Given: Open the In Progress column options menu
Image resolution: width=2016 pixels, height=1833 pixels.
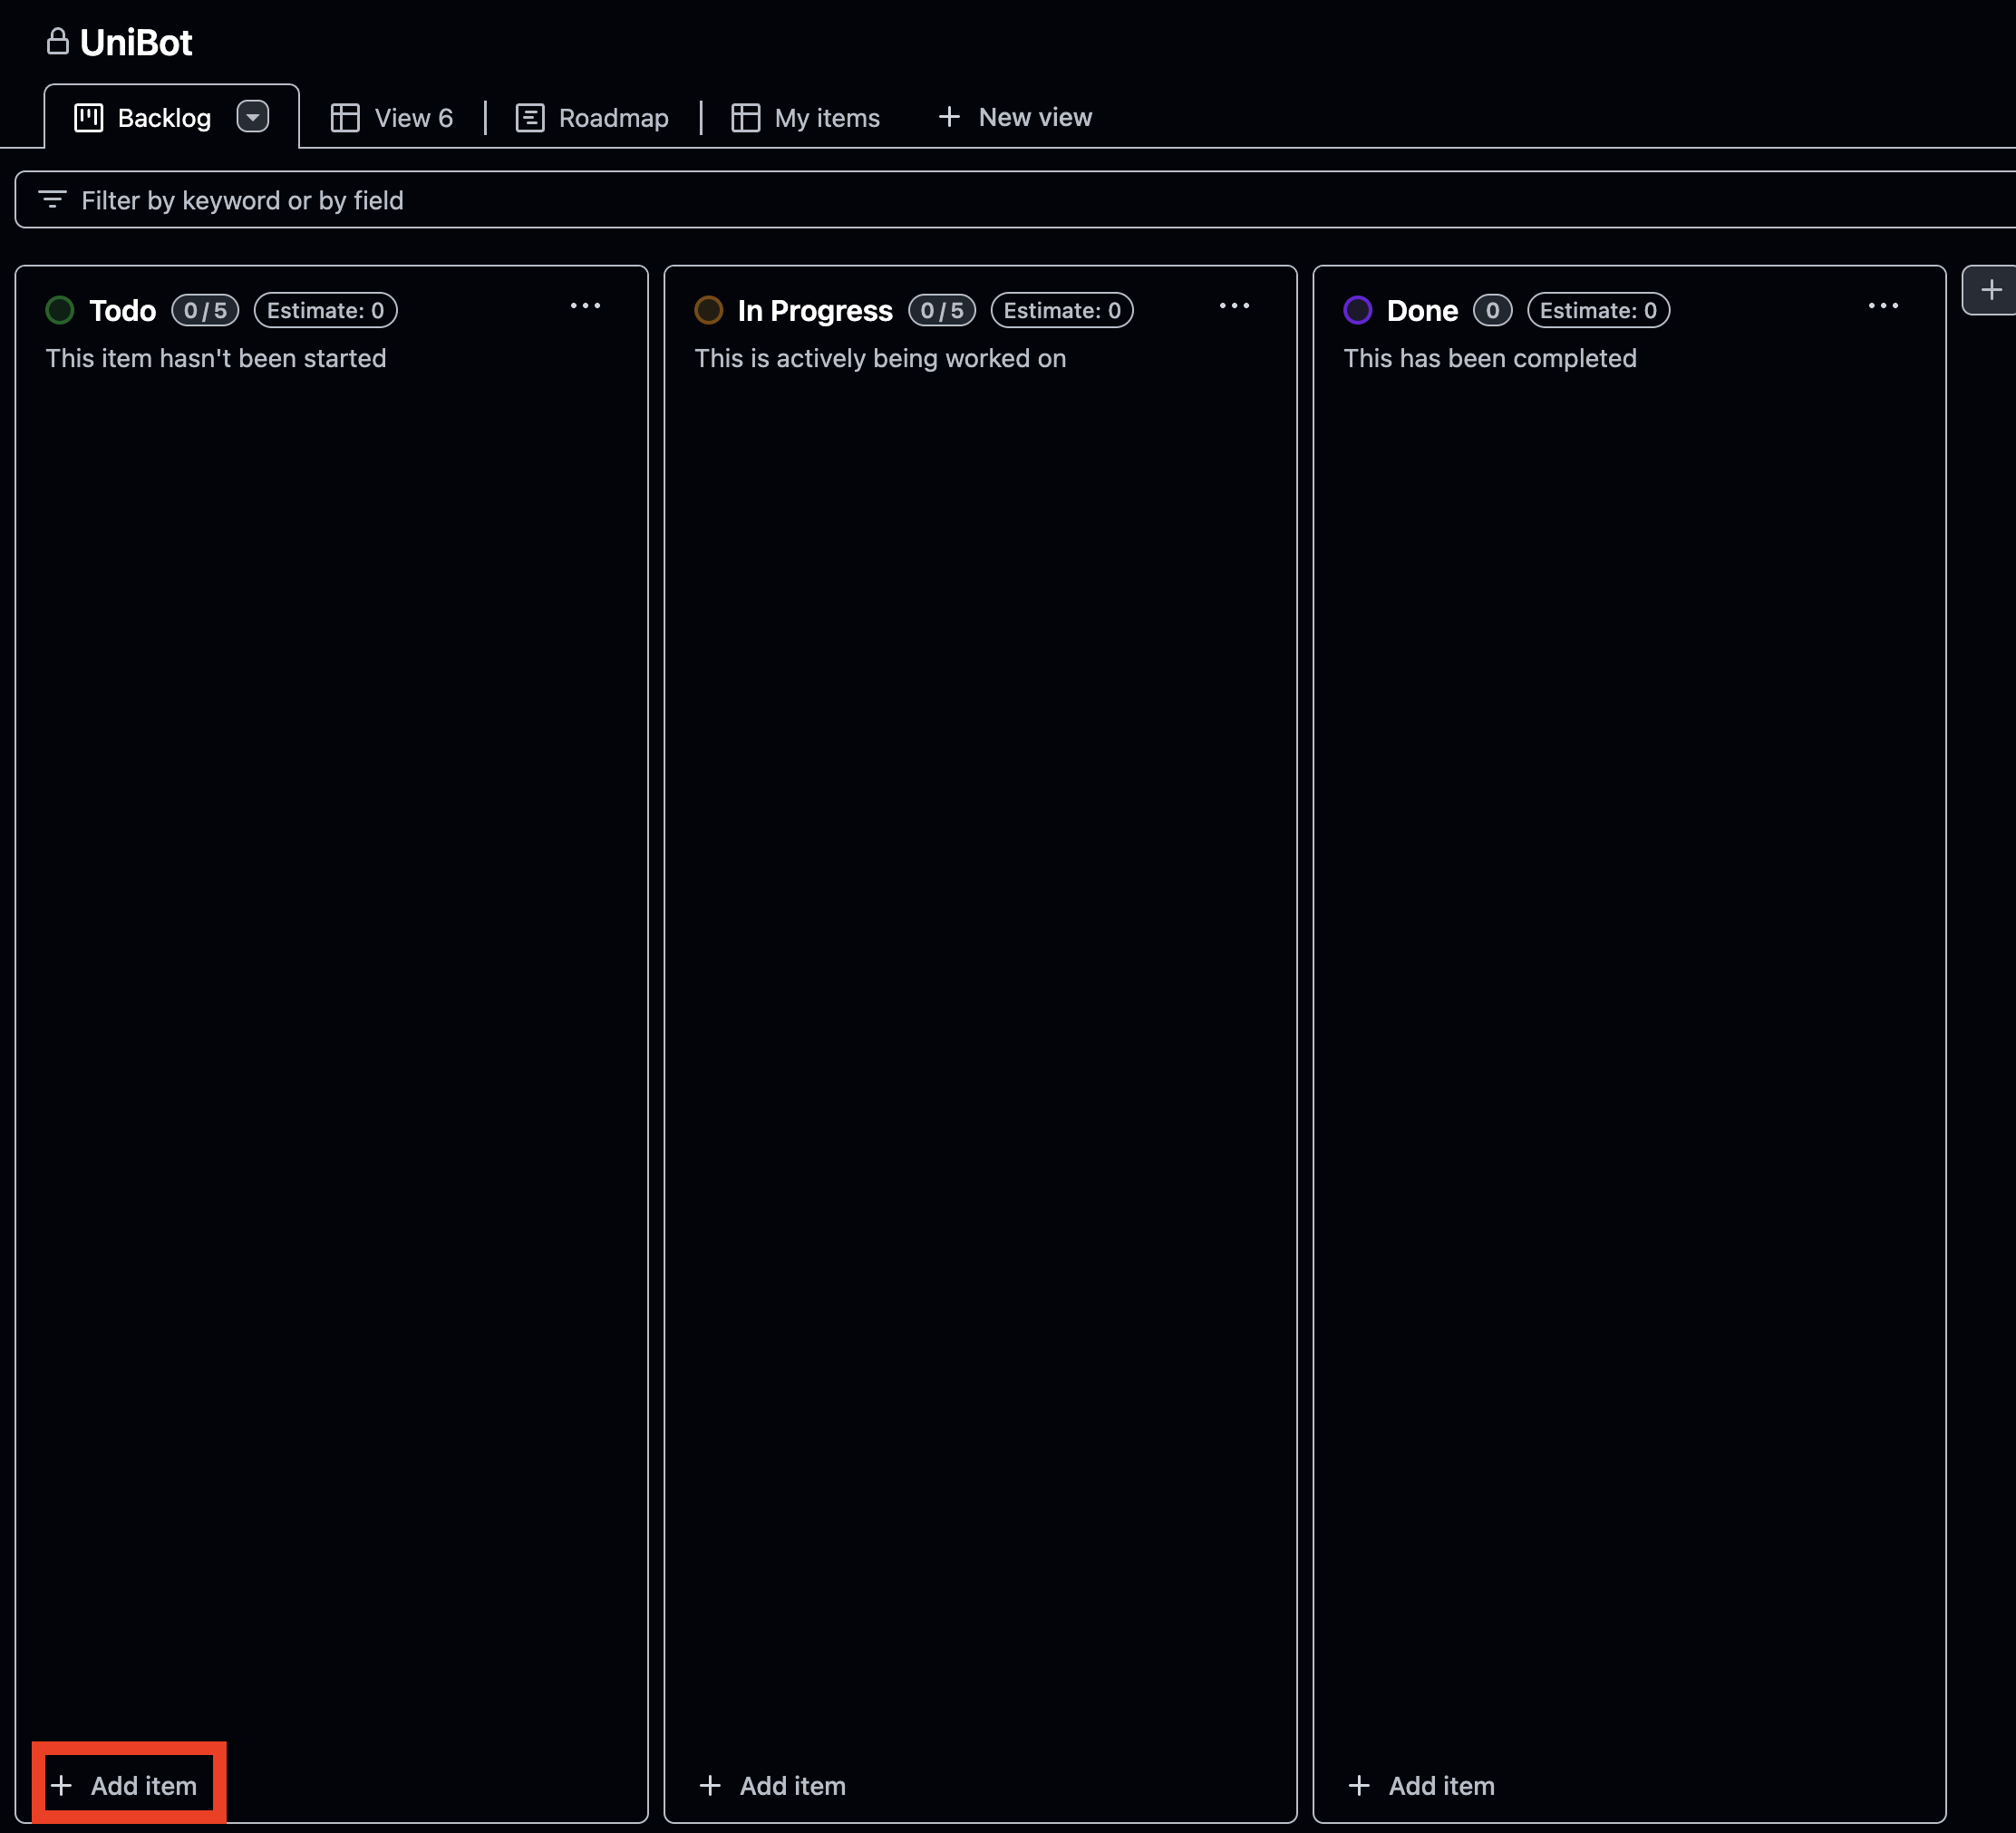Looking at the screenshot, I should tap(1234, 306).
